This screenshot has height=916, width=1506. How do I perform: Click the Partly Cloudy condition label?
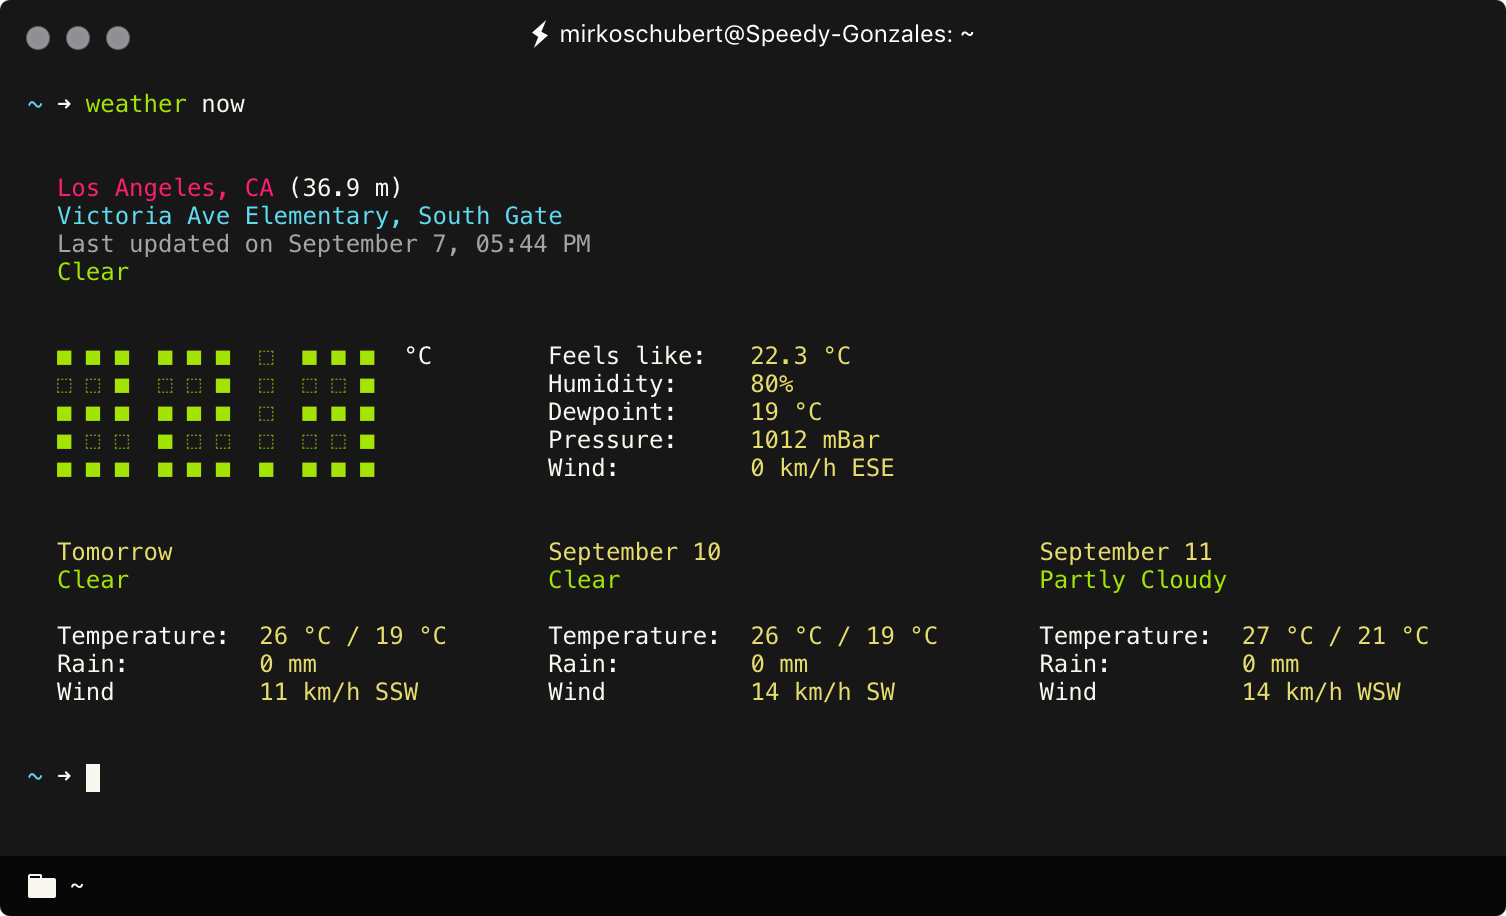1133,579
